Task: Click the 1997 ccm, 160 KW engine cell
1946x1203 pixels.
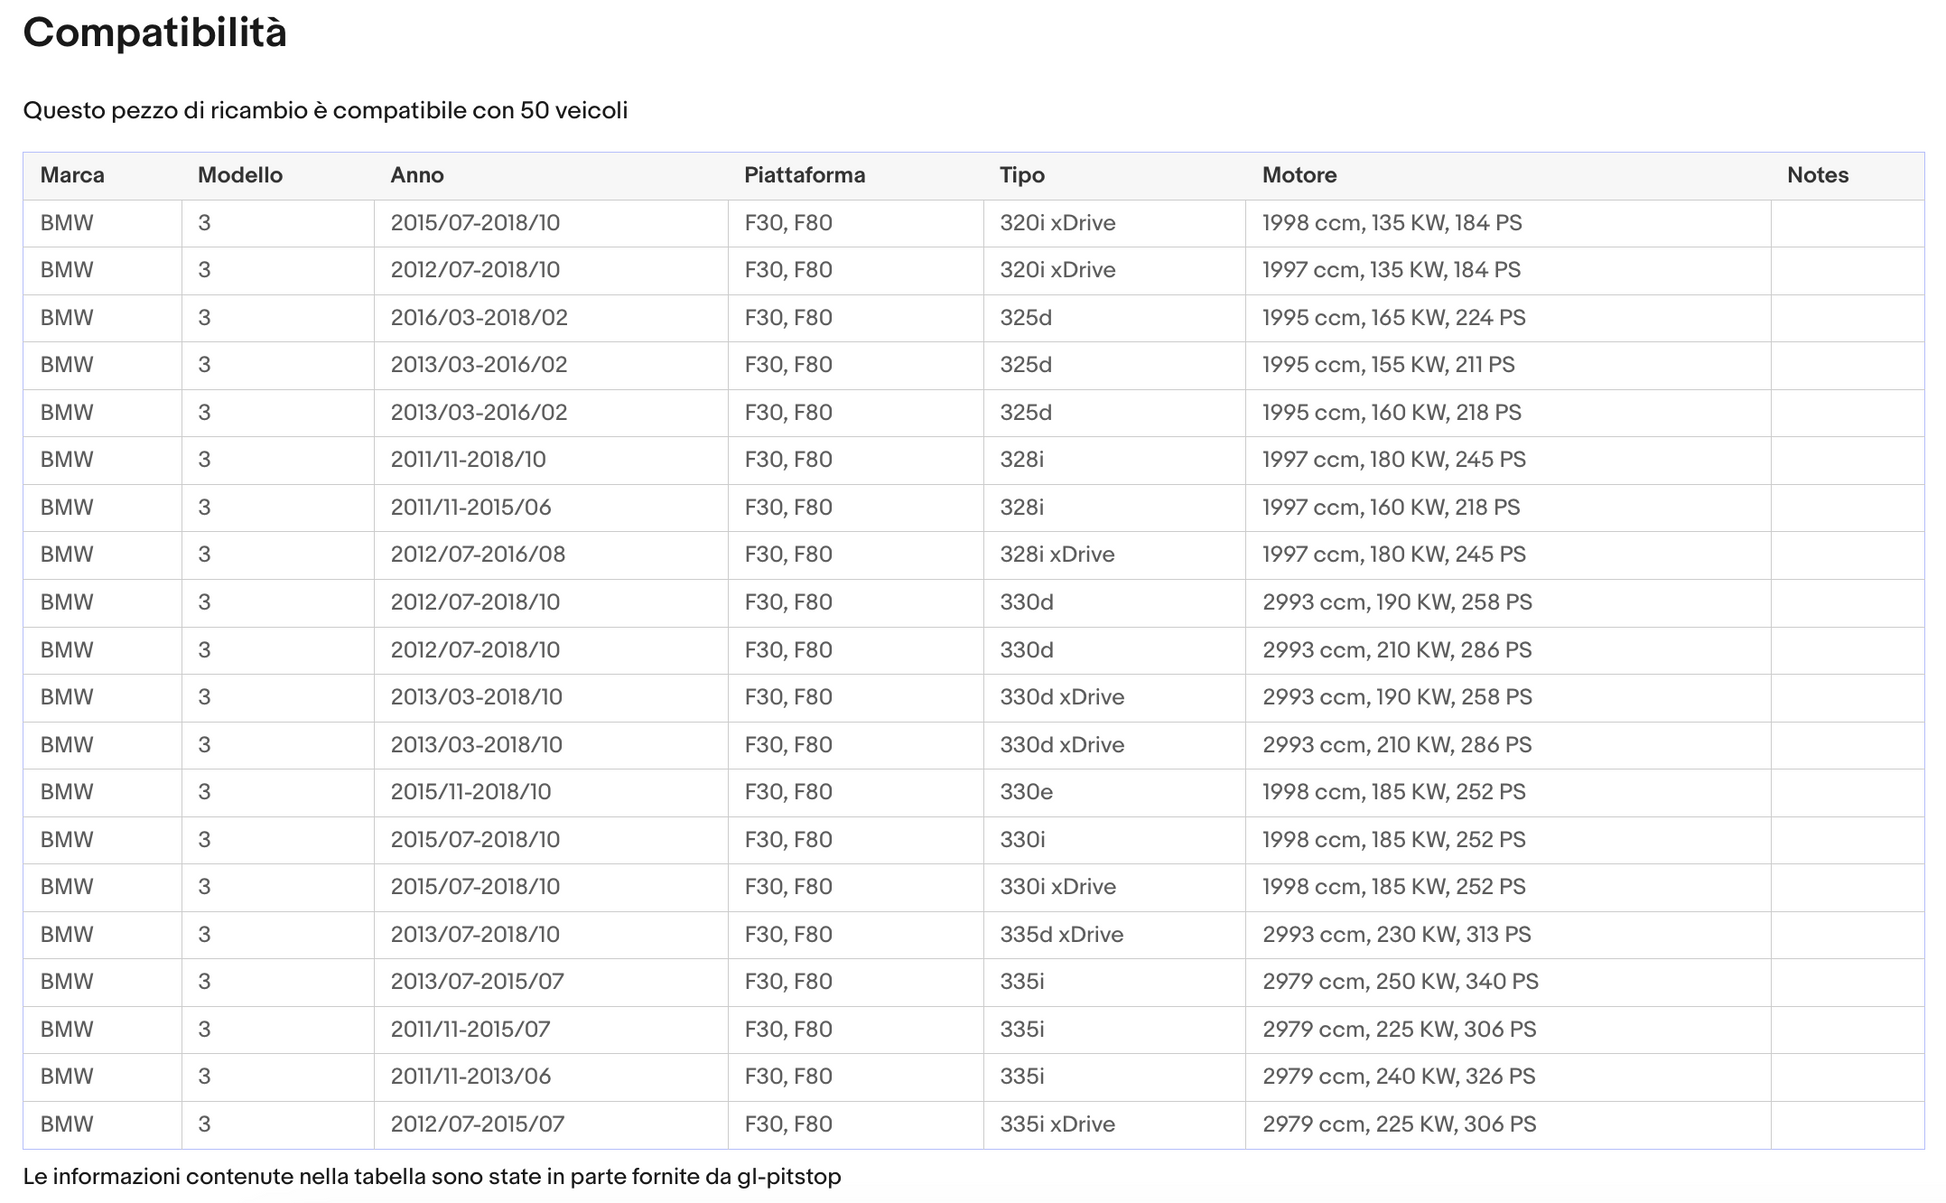Action: pos(1390,507)
